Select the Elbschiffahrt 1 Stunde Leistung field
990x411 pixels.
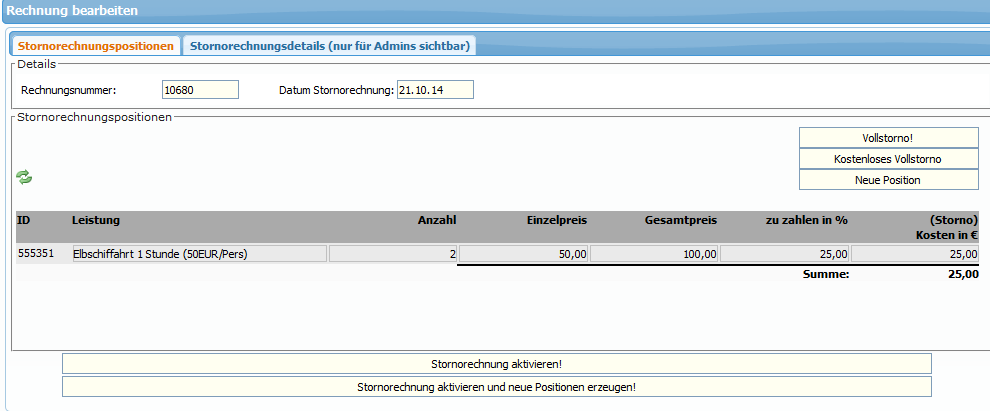[x=198, y=254]
